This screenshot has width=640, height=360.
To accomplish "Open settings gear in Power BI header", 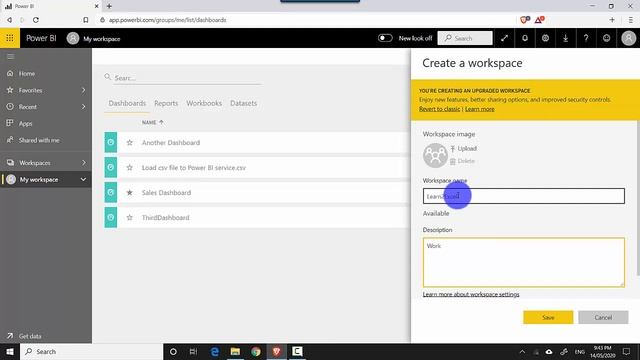I will (x=545, y=38).
